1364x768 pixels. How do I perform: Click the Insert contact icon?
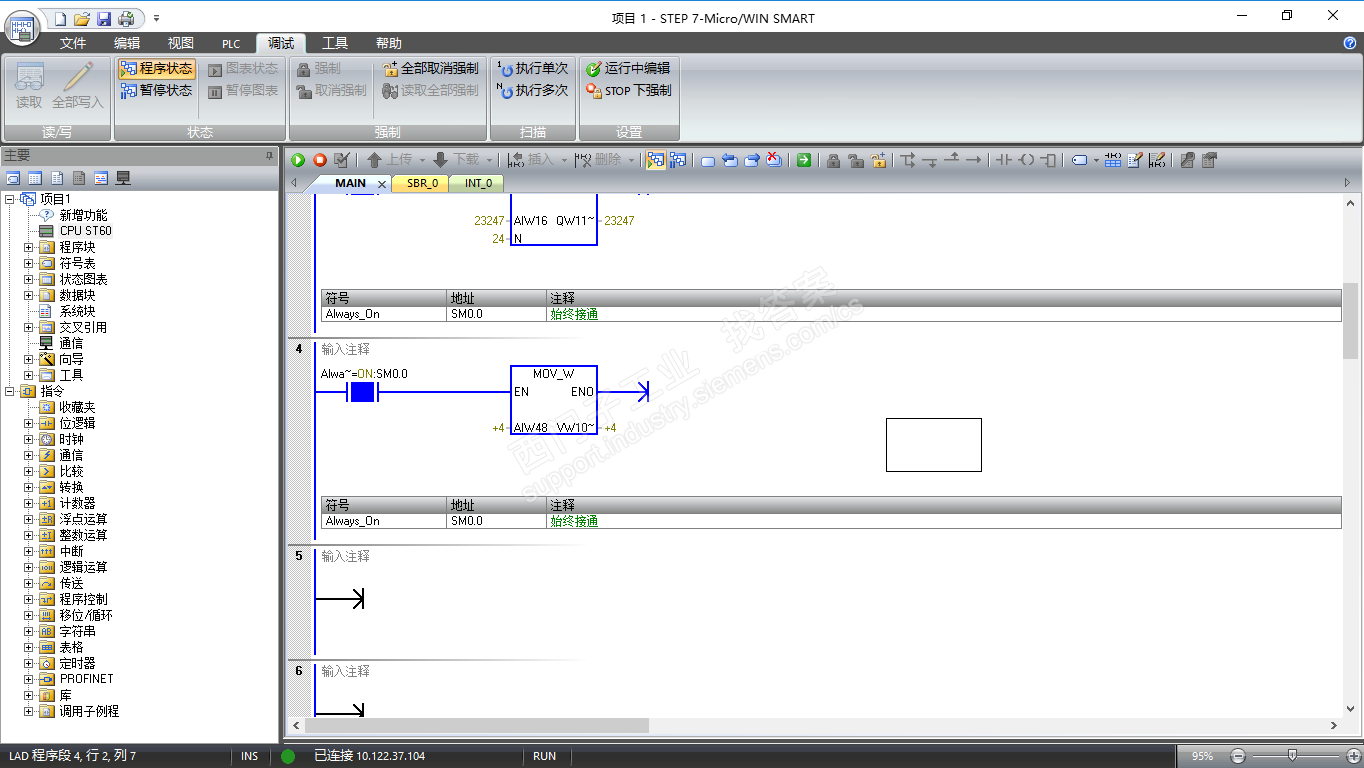1005,160
